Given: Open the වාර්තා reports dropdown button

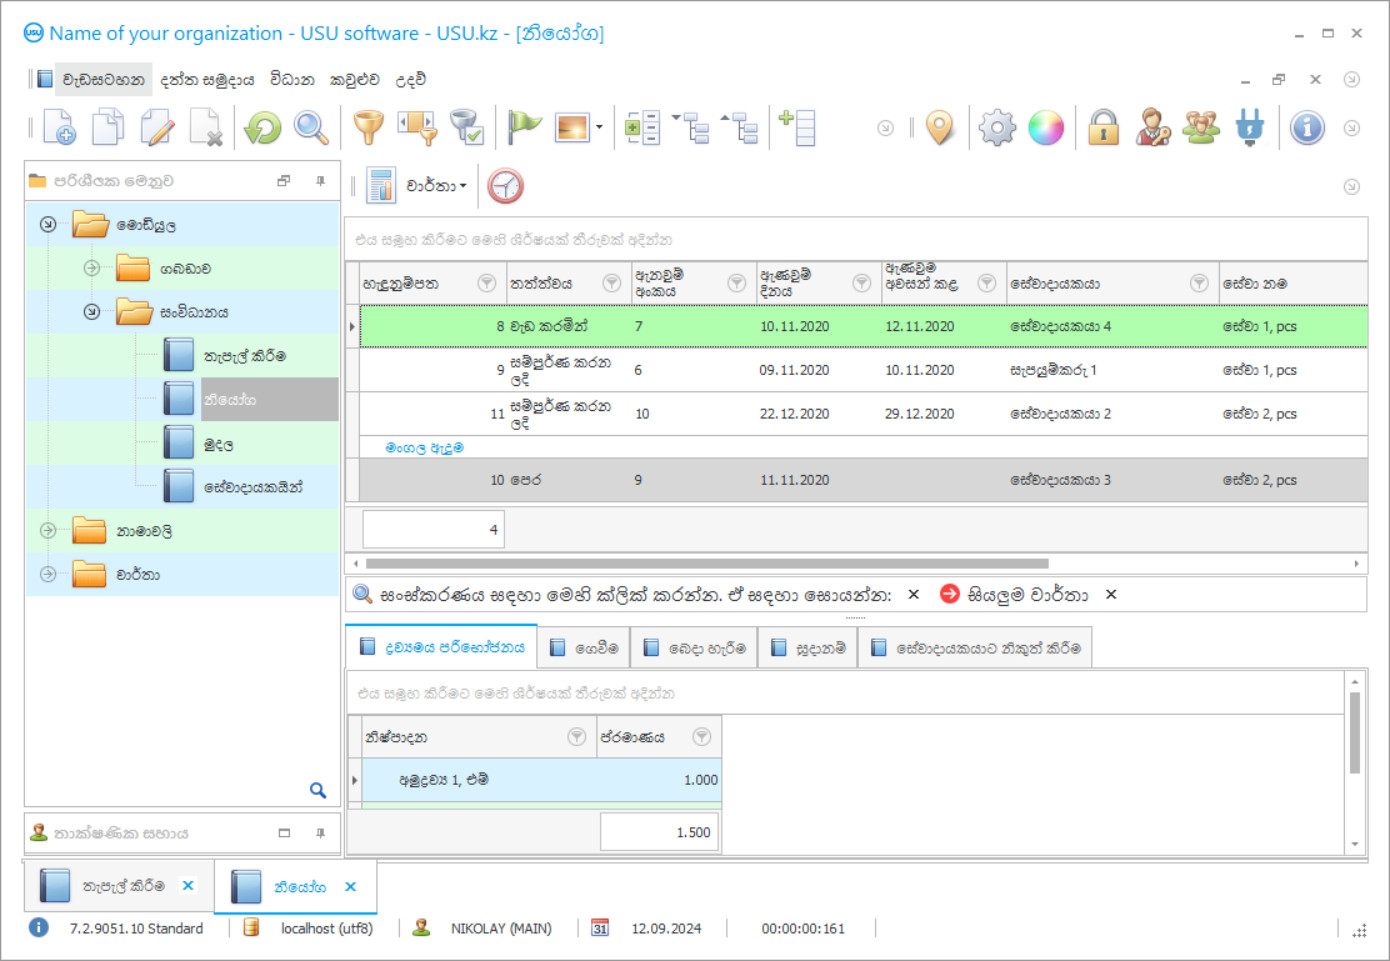Looking at the screenshot, I should tap(418, 186).
